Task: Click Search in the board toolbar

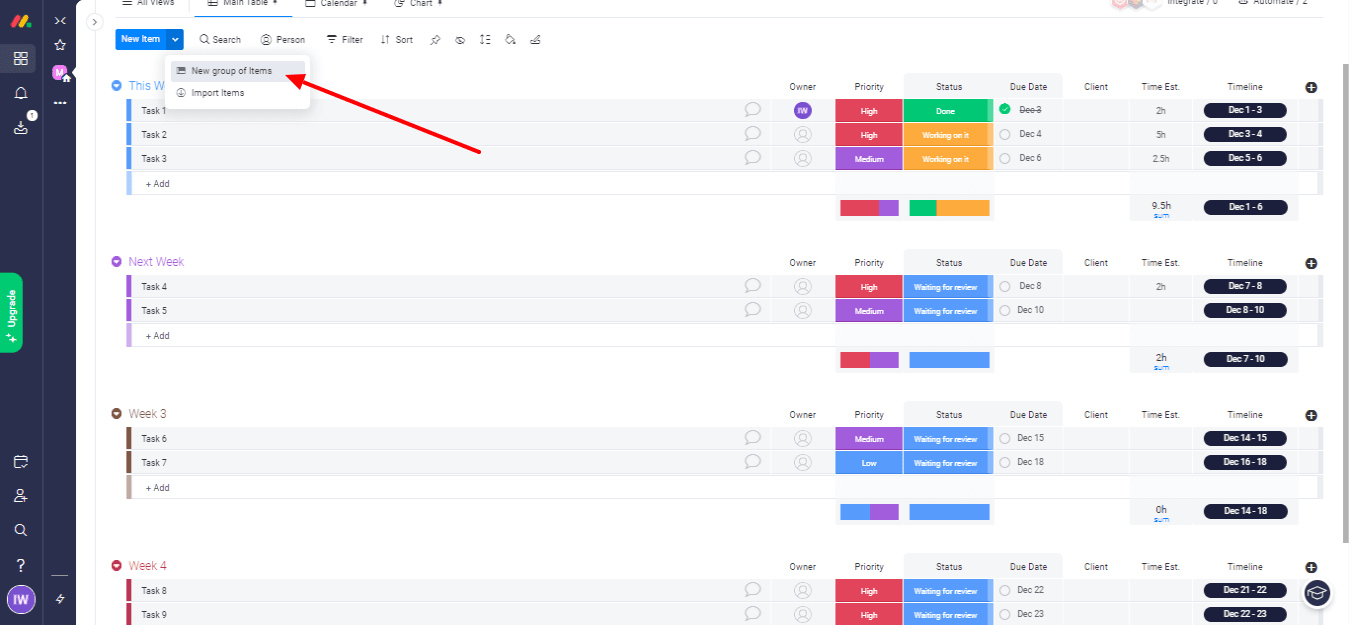Action: (220, 40)
